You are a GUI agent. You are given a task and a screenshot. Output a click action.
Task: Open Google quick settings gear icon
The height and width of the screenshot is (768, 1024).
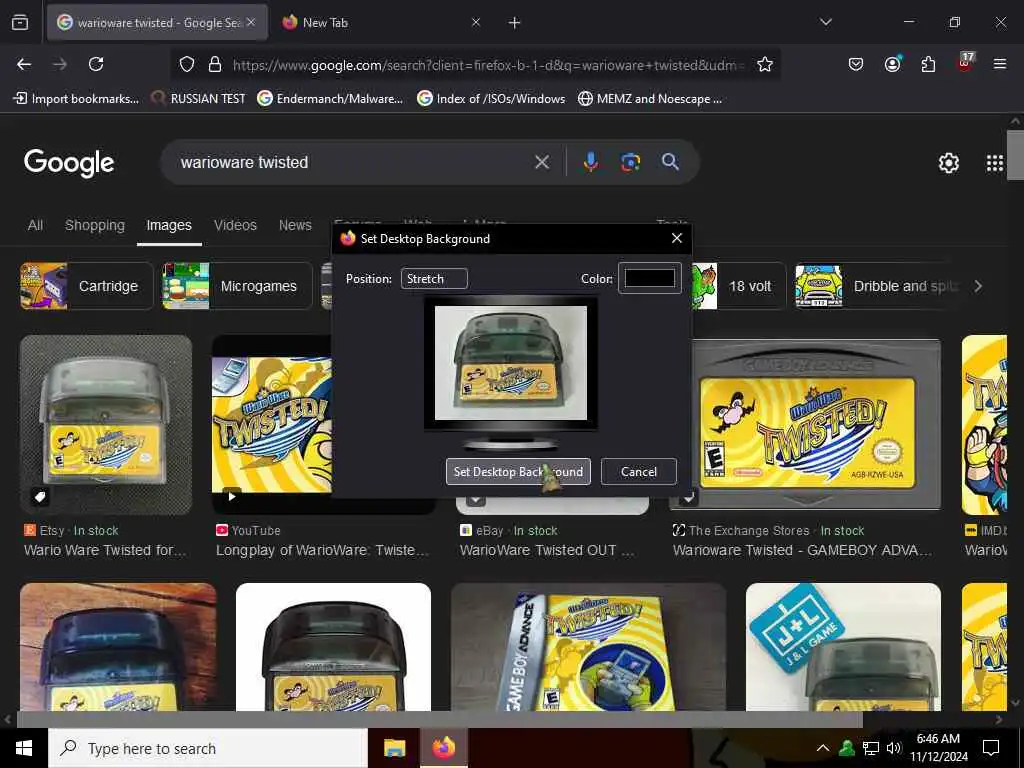click(x=948, y=163)
